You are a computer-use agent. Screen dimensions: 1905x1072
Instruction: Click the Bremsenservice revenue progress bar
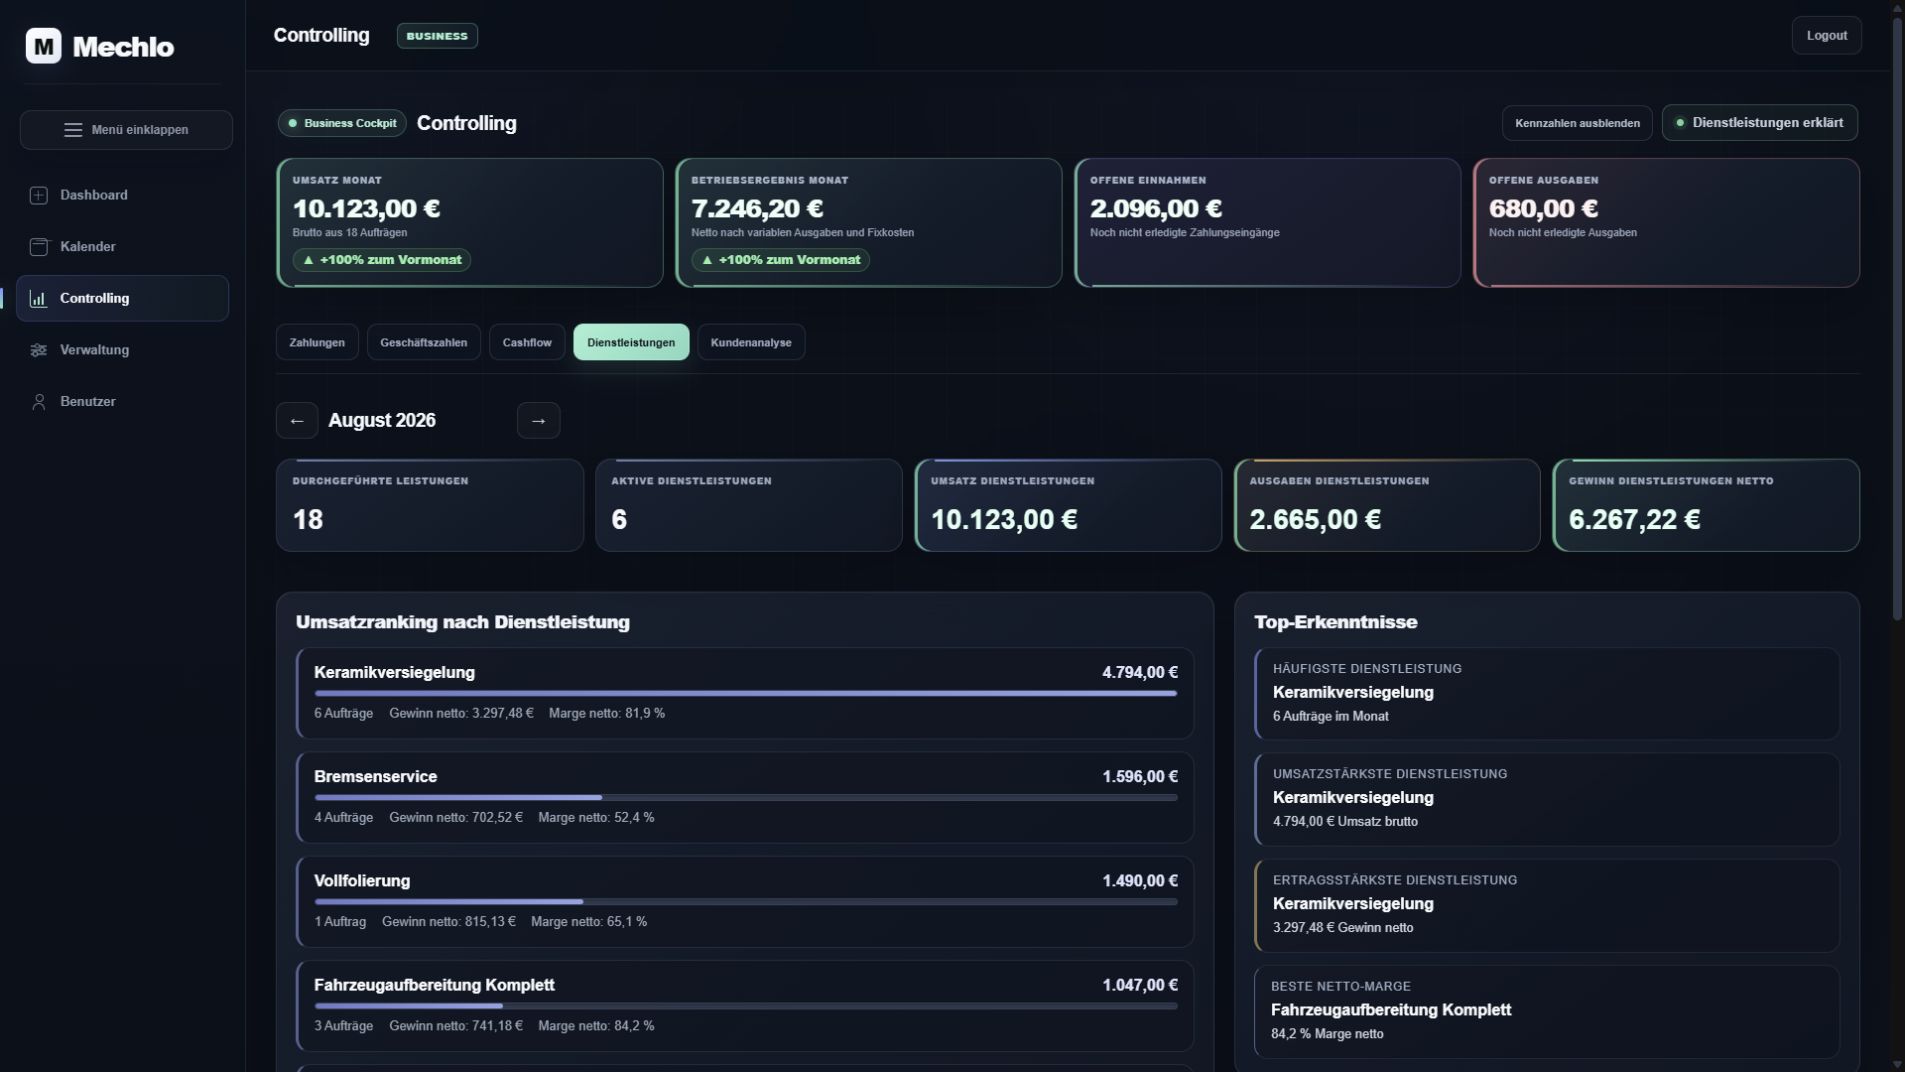pyautogui.click(x=746, y=797)
